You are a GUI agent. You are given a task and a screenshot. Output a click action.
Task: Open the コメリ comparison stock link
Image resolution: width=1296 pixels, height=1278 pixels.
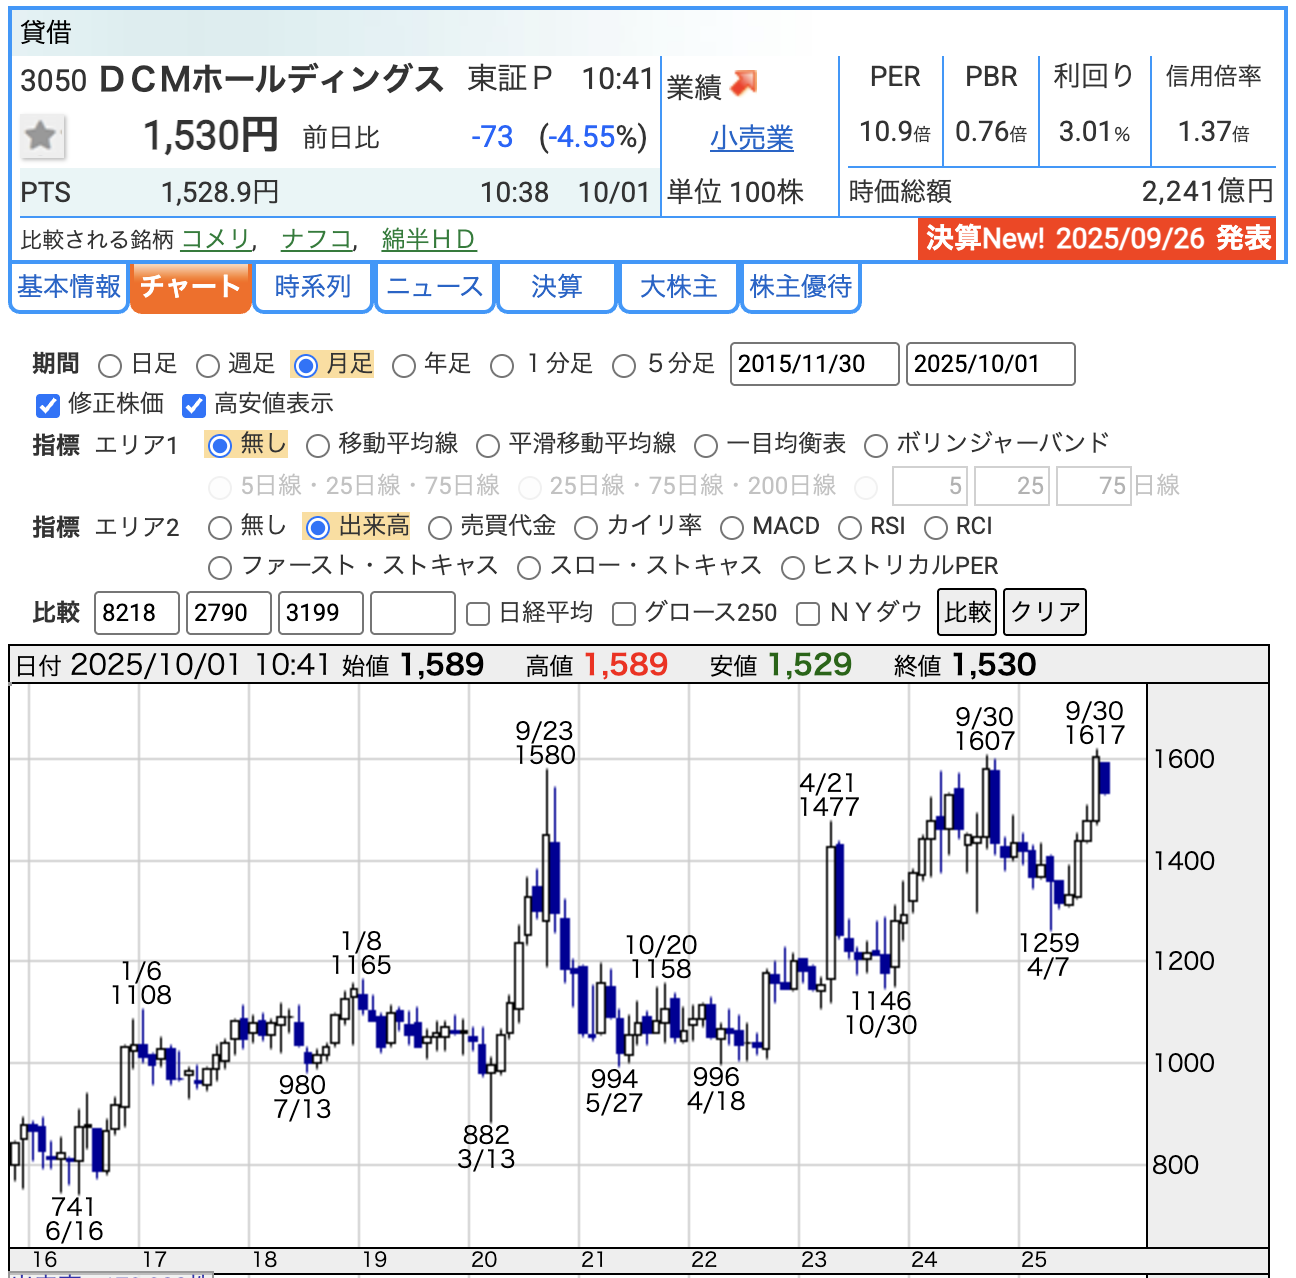click(x=215, y=239)
